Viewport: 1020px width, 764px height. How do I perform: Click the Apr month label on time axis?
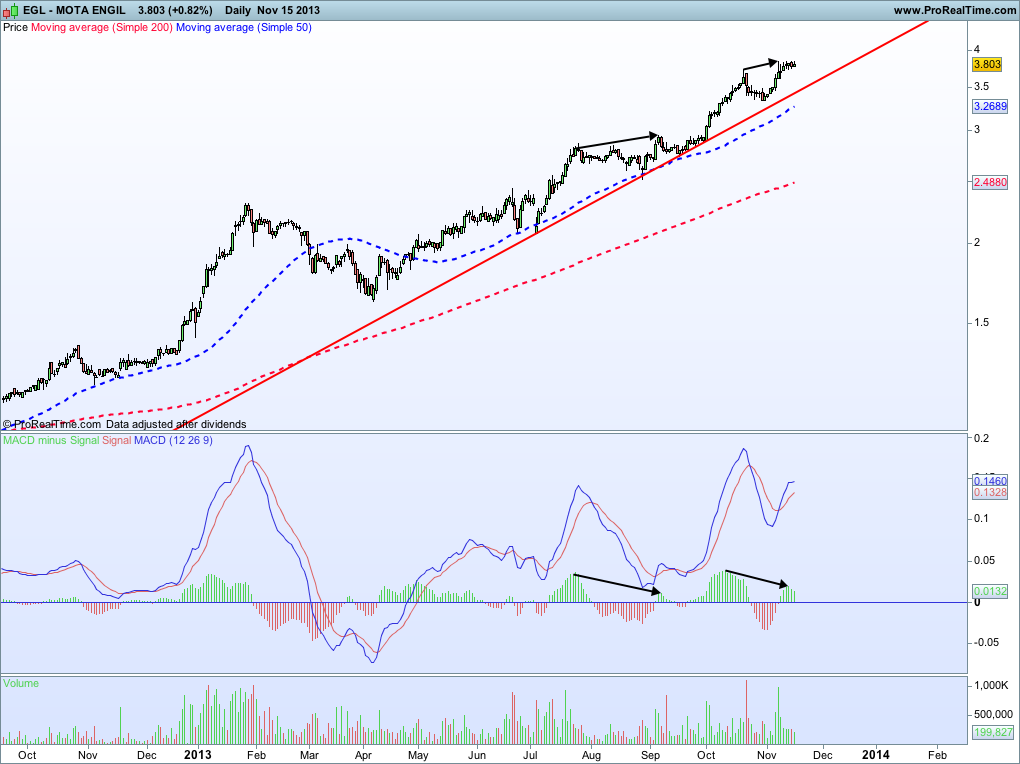[x=363, y=756]
